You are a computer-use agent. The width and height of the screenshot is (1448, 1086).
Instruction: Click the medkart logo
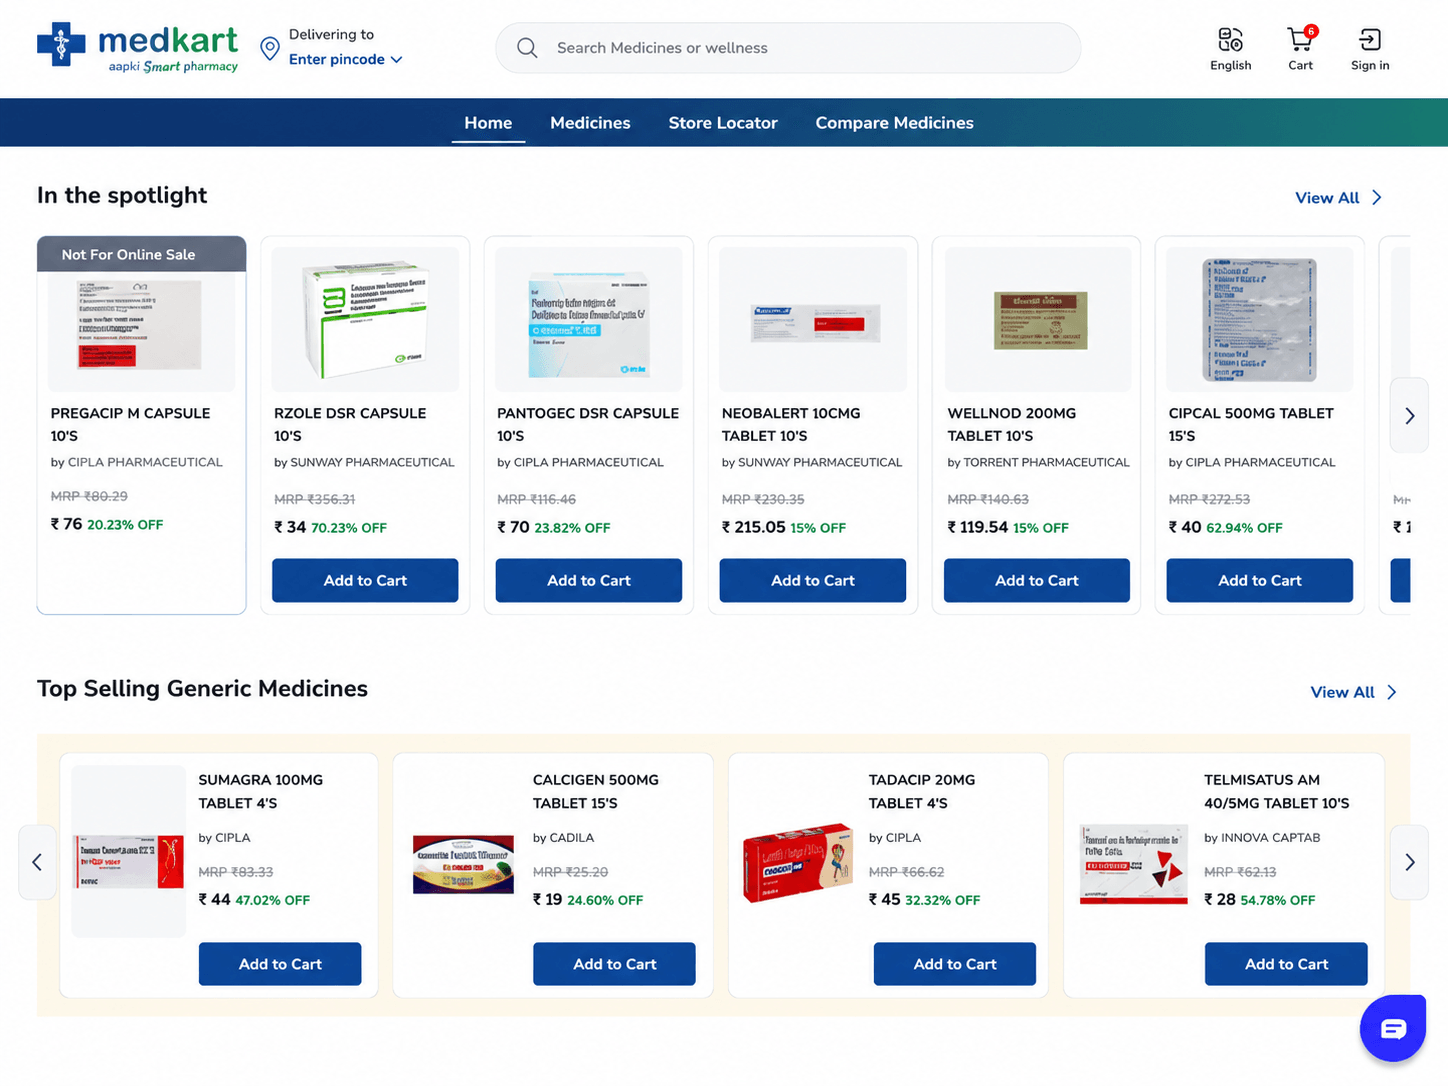[x=137, y=48]
